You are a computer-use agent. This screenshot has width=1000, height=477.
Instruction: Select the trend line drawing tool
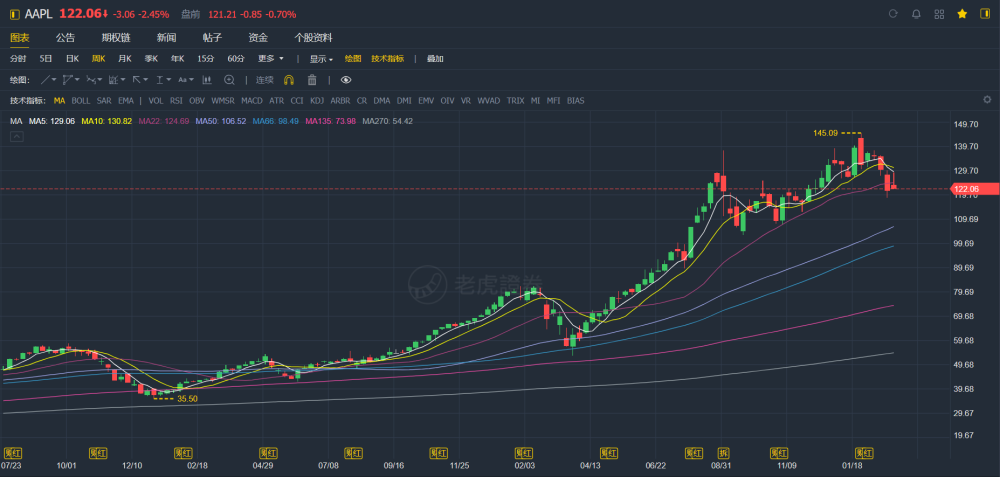45,80
